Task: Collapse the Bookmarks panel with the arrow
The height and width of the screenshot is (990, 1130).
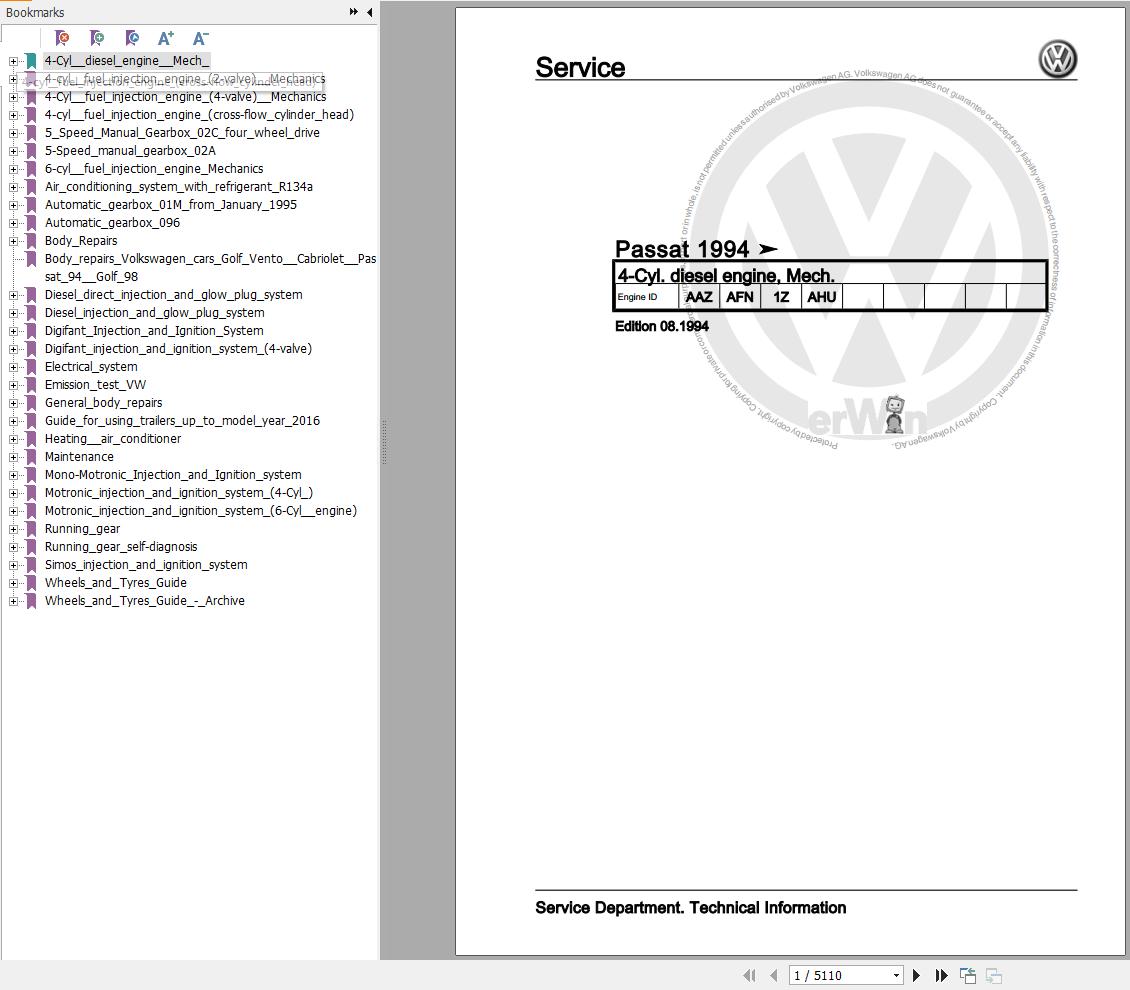Action: pos(369,12)
